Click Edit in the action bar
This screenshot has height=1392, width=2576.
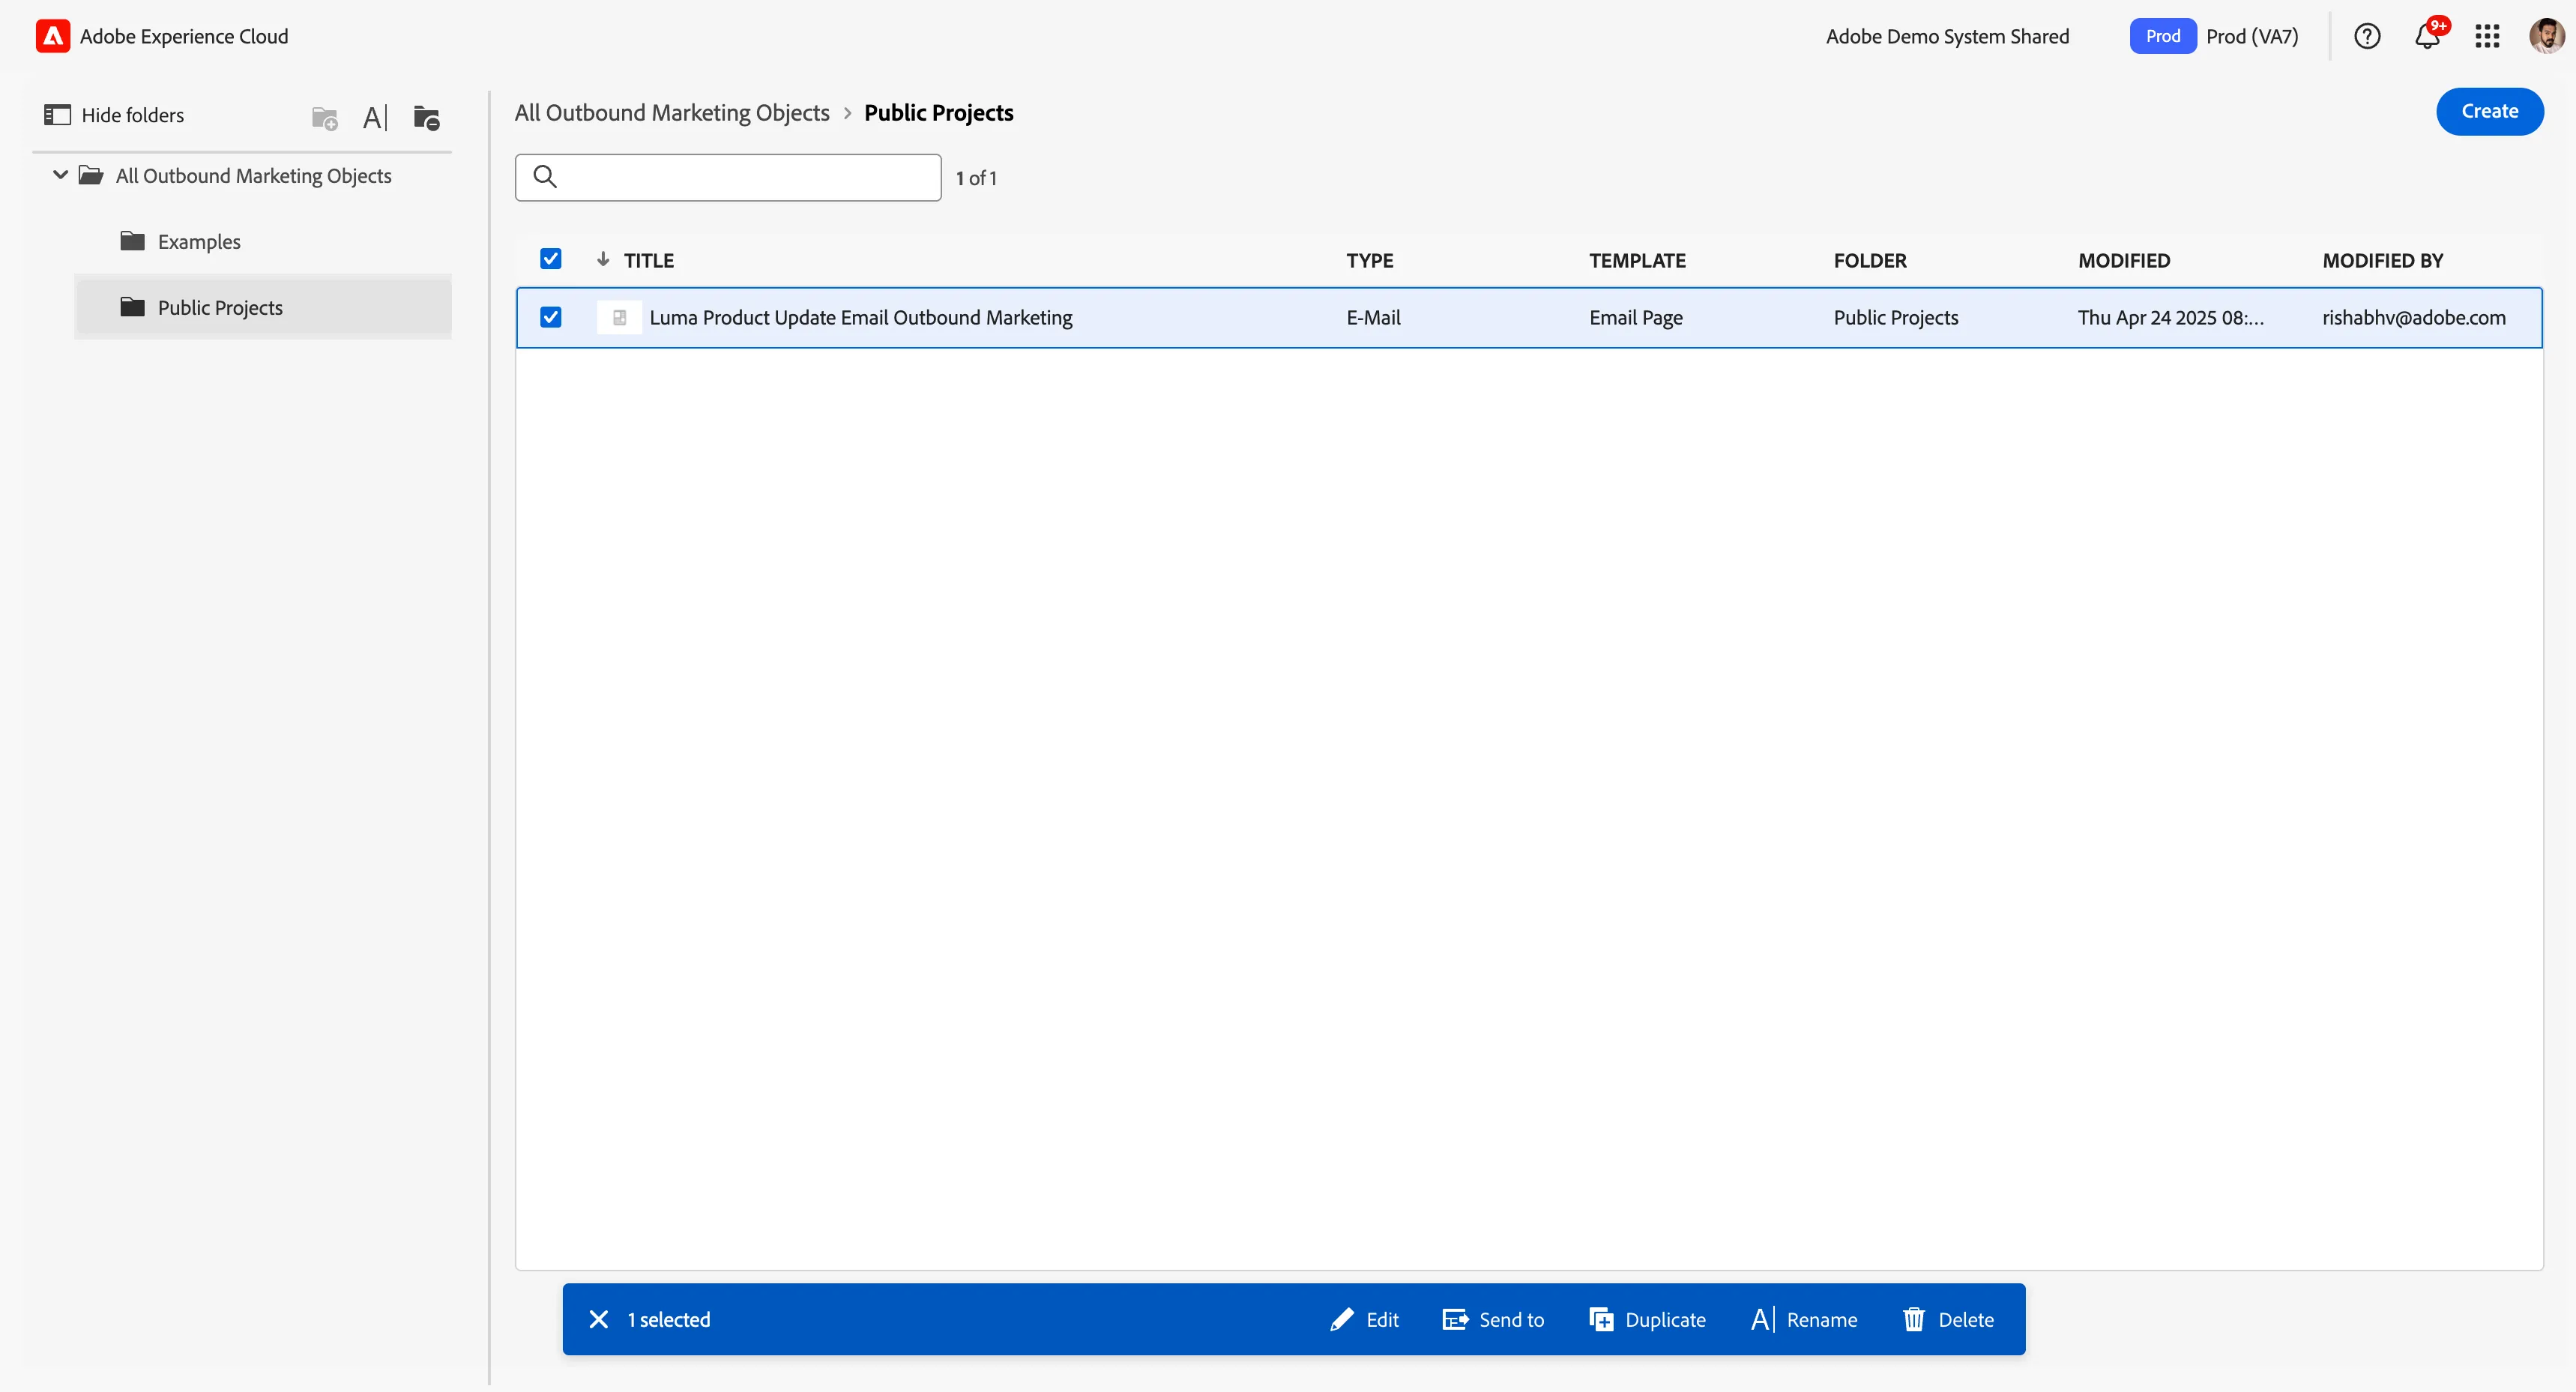(1364, 1319)
